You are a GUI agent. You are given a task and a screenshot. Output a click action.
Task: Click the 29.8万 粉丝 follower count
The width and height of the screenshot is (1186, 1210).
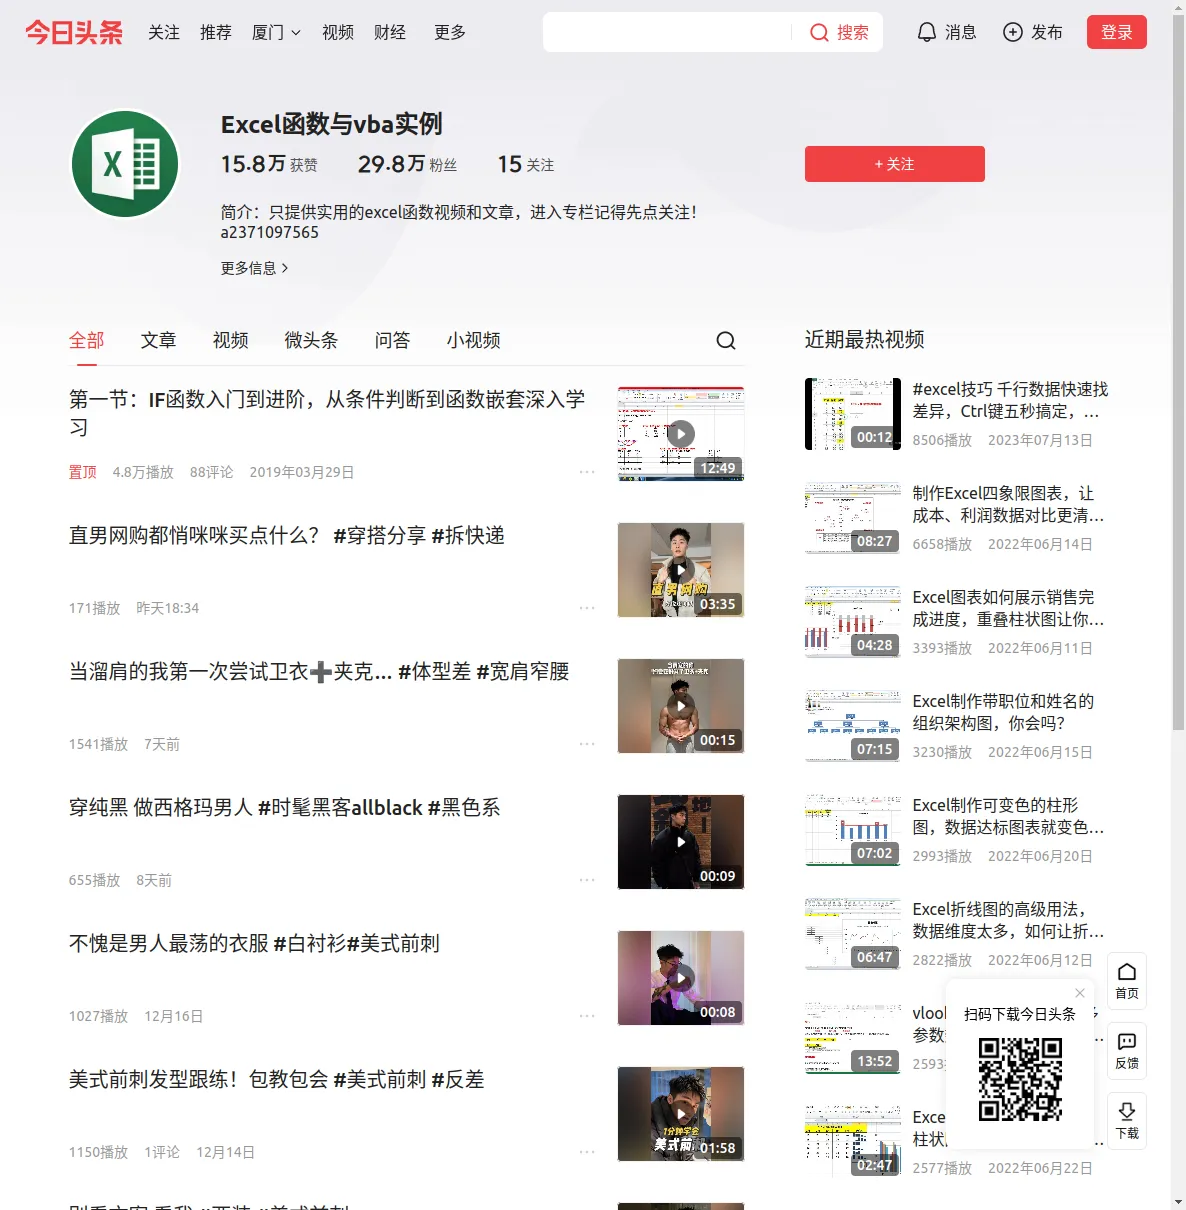tap(407, 164)
